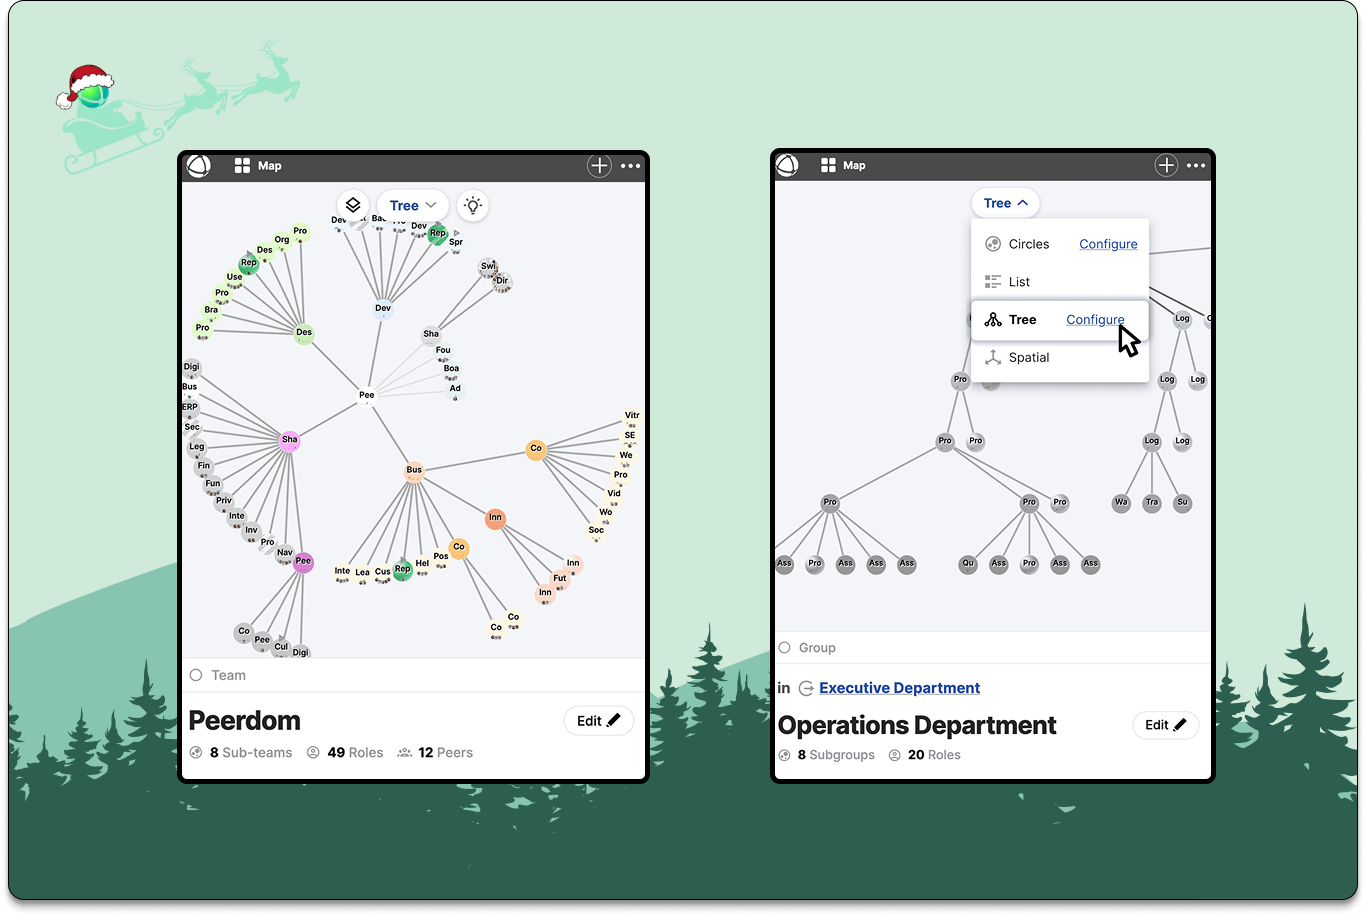The width and height of the screenshot is (1366, 916).
Task: Click Configure next to the Tree option
Action: pyautogui.click(x=1095, y=319)
